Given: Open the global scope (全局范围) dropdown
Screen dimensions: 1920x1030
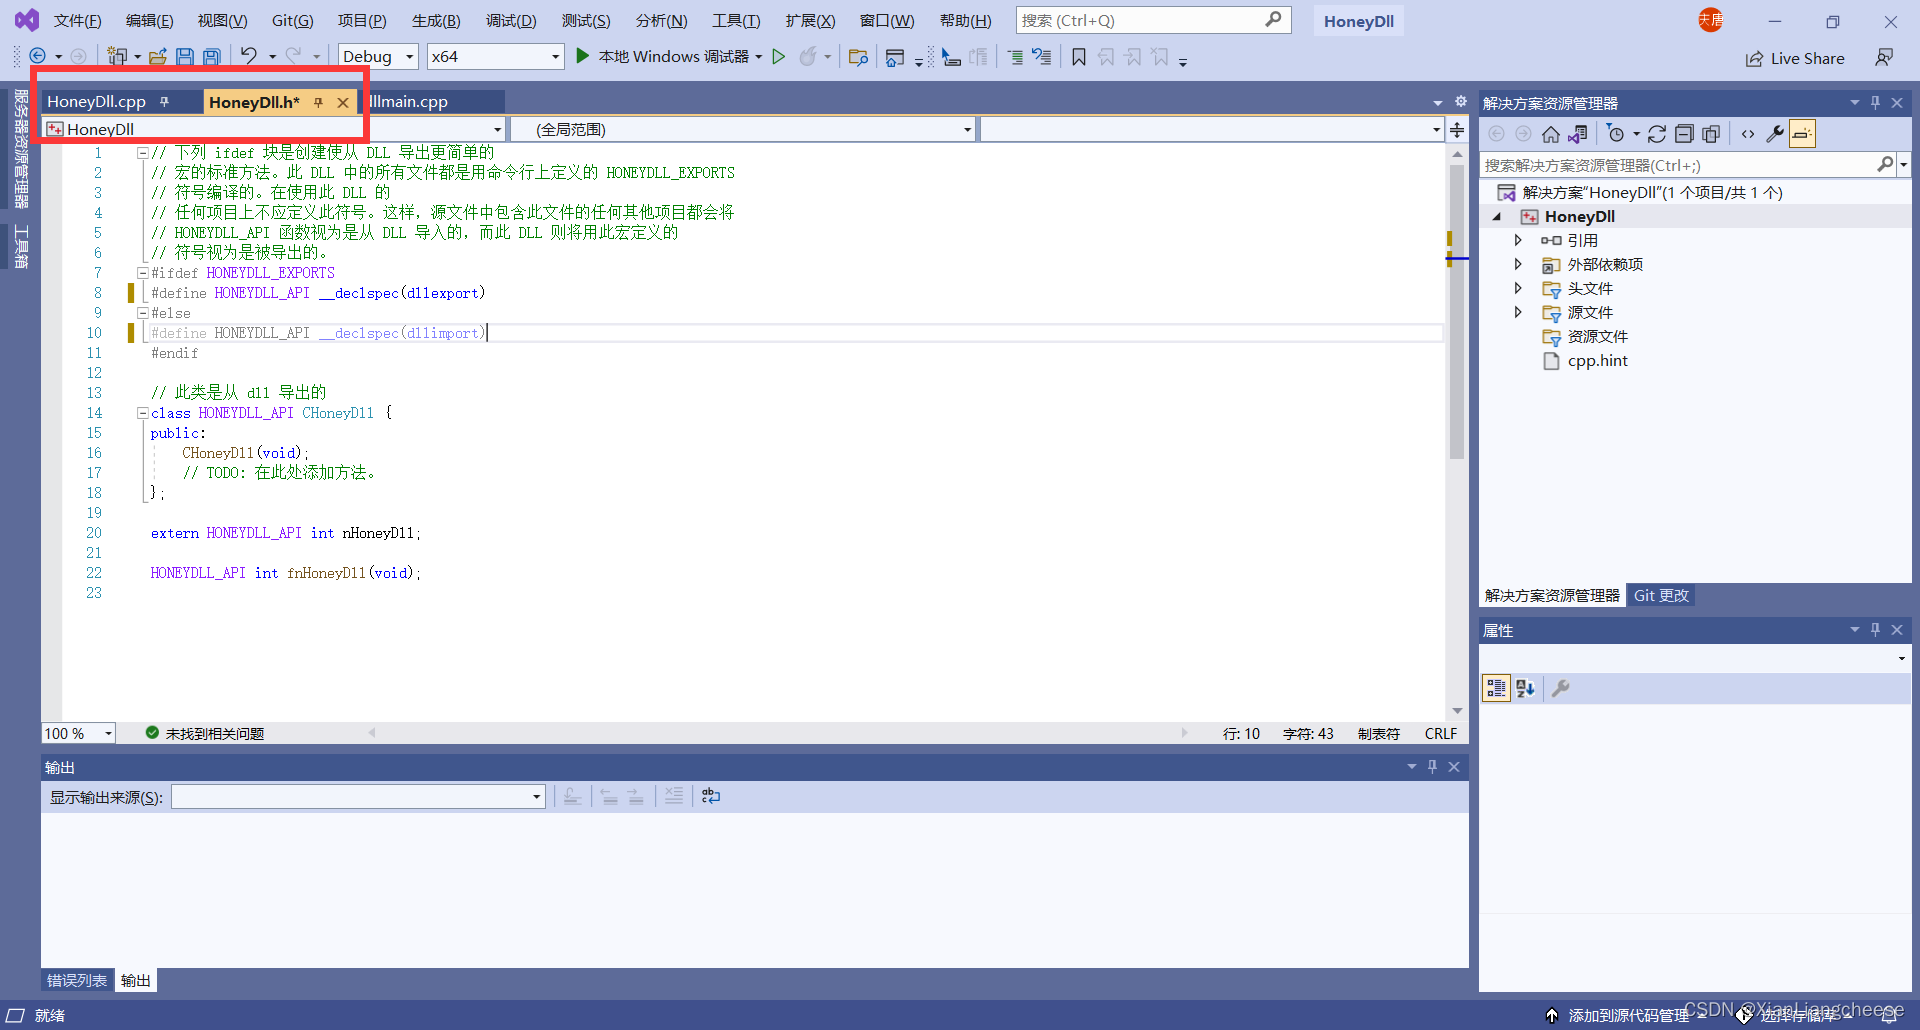Looking at the screenshot, I should [741, 129].
